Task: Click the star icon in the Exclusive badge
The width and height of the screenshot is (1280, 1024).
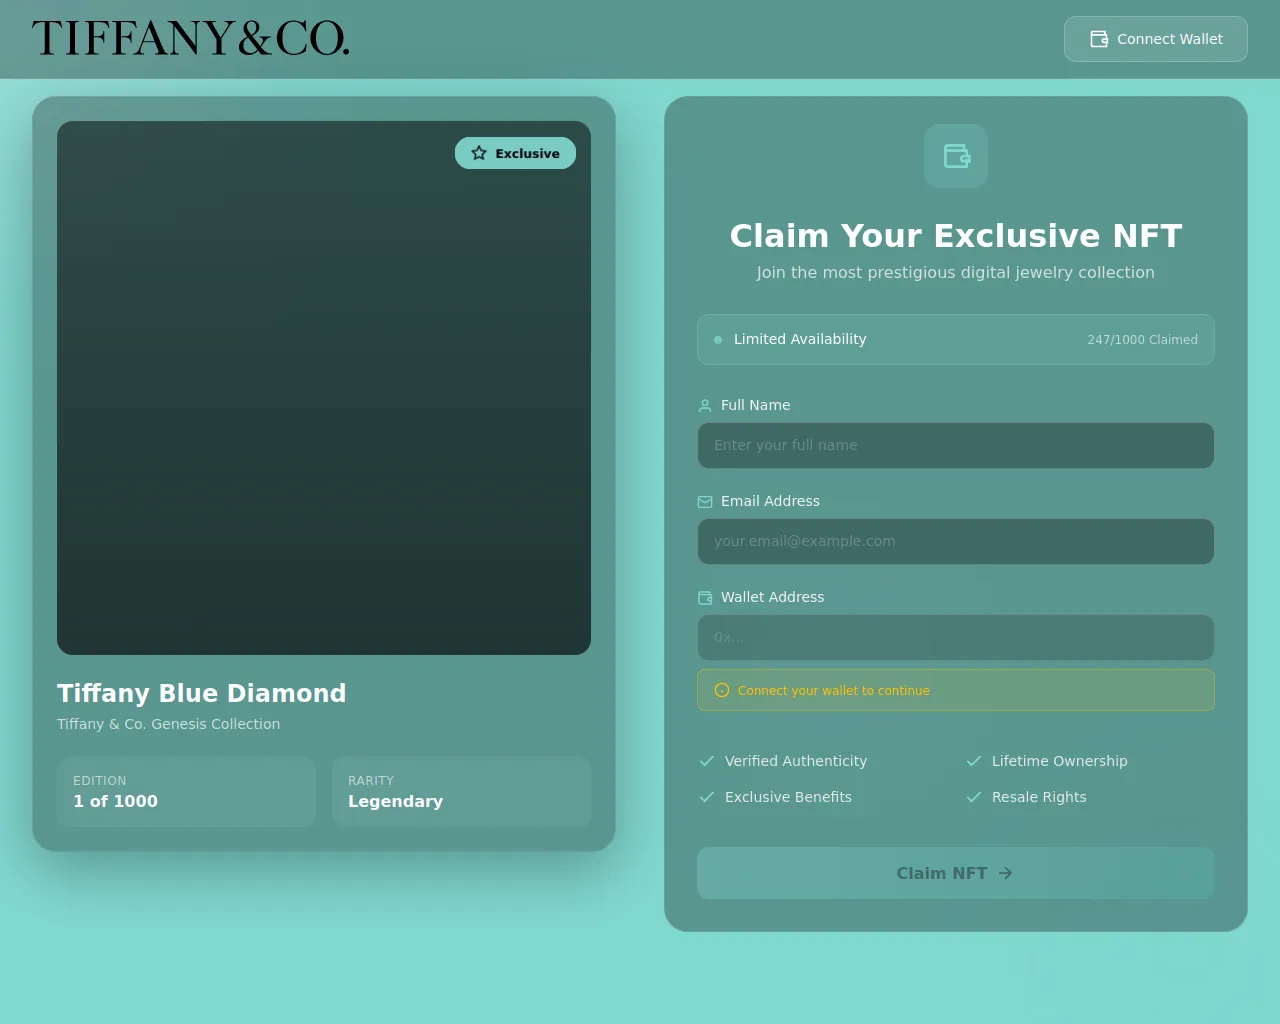Action: pos(479,153)
